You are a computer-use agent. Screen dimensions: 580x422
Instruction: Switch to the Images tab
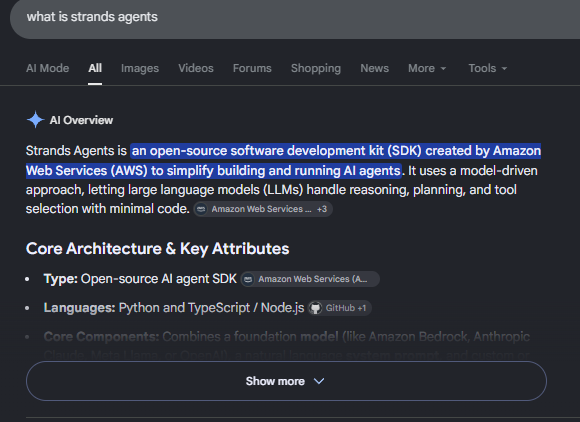pos(140,68)
